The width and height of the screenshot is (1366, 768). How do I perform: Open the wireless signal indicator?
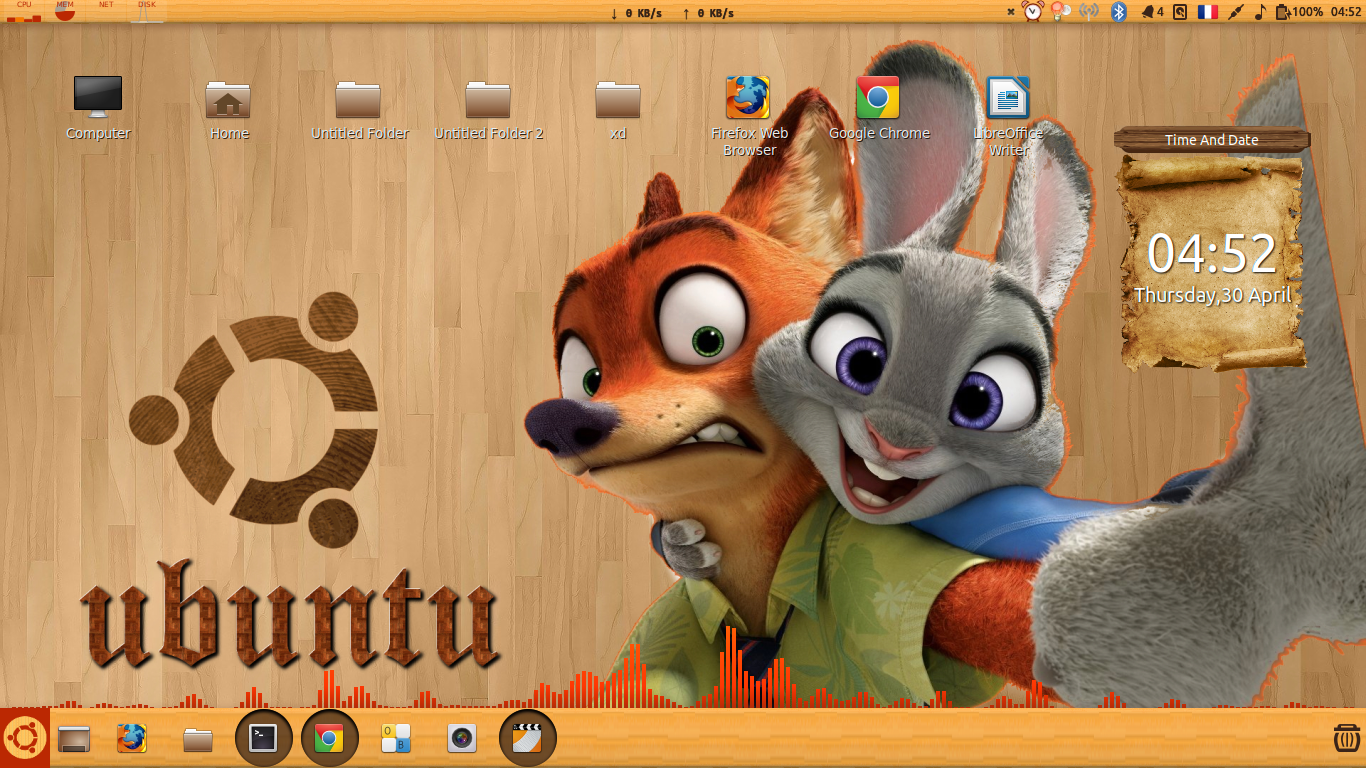[x=1090, y=12]
